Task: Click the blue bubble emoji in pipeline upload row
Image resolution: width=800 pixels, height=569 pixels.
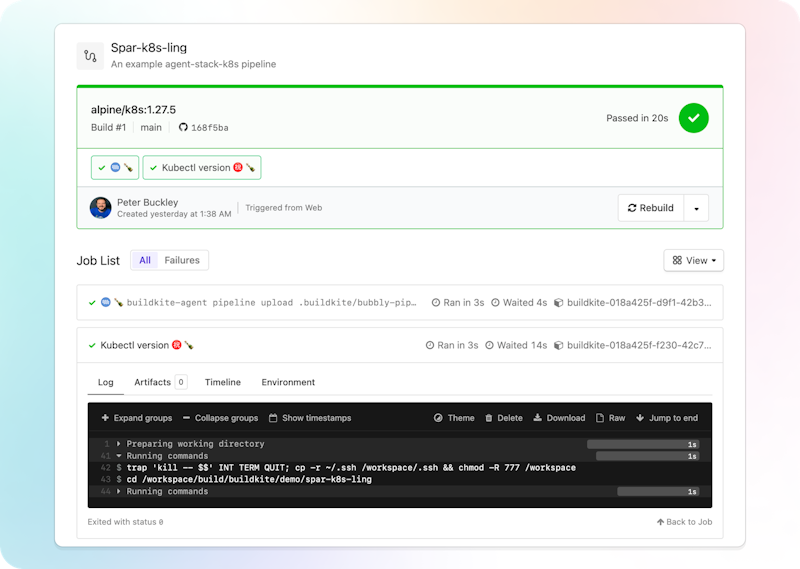Action: [106, 302]
